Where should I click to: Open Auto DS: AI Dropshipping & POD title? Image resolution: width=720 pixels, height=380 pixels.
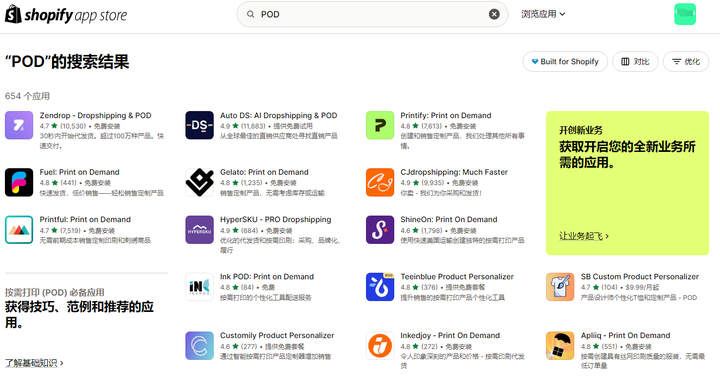click(x=278, y=115)
